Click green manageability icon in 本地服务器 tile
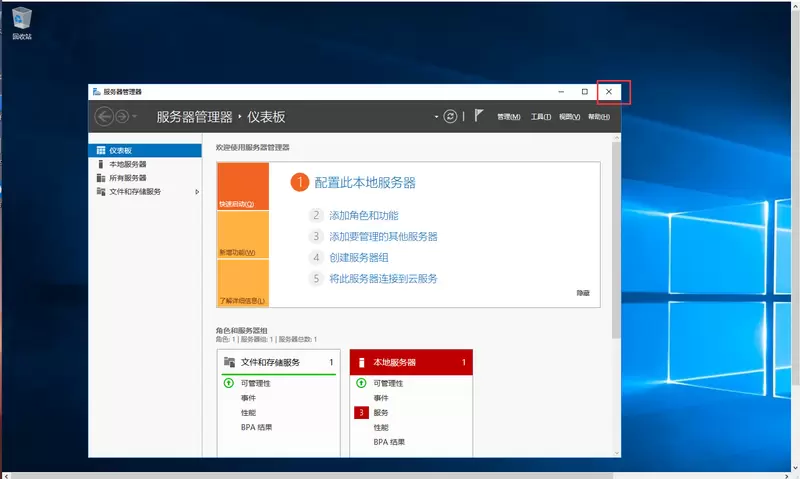 click(361, 383)
